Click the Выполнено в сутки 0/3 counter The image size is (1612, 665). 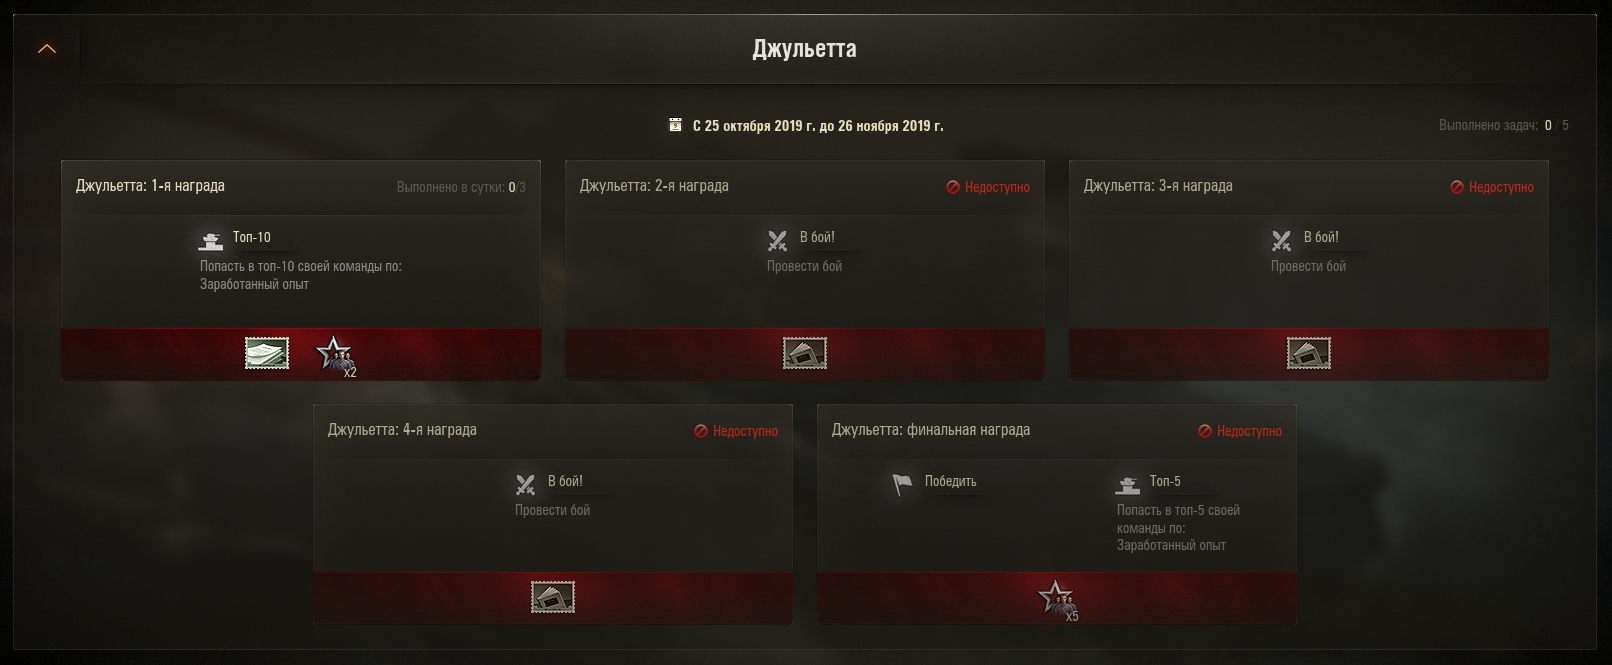coord(461,187)
